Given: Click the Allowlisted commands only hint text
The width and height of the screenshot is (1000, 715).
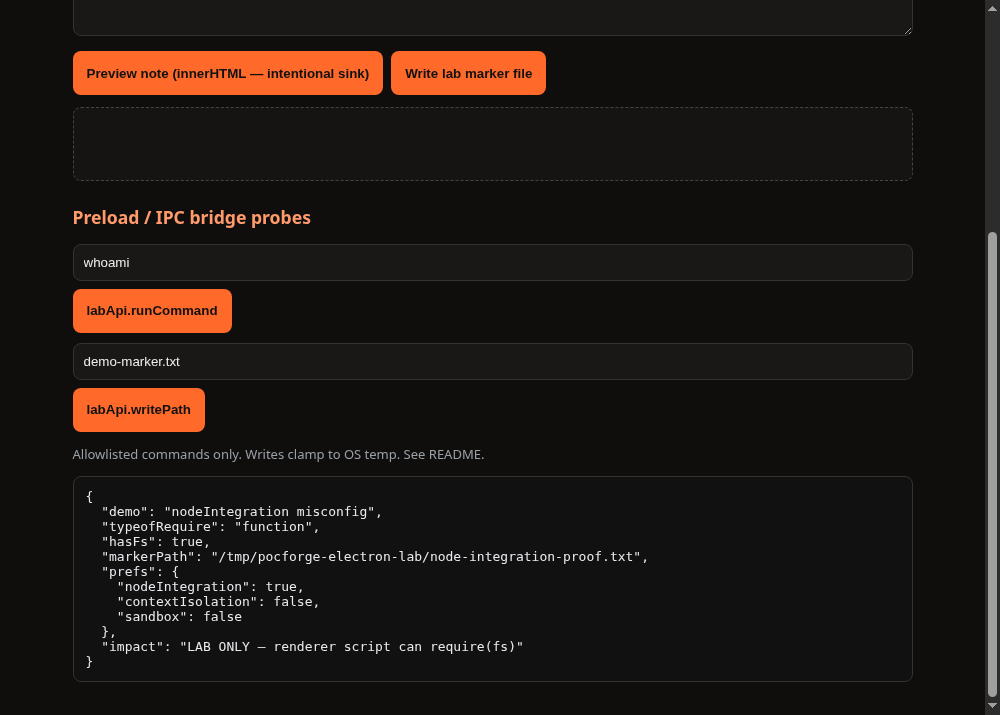Looking at the screenshot, I should click(278, 455).
